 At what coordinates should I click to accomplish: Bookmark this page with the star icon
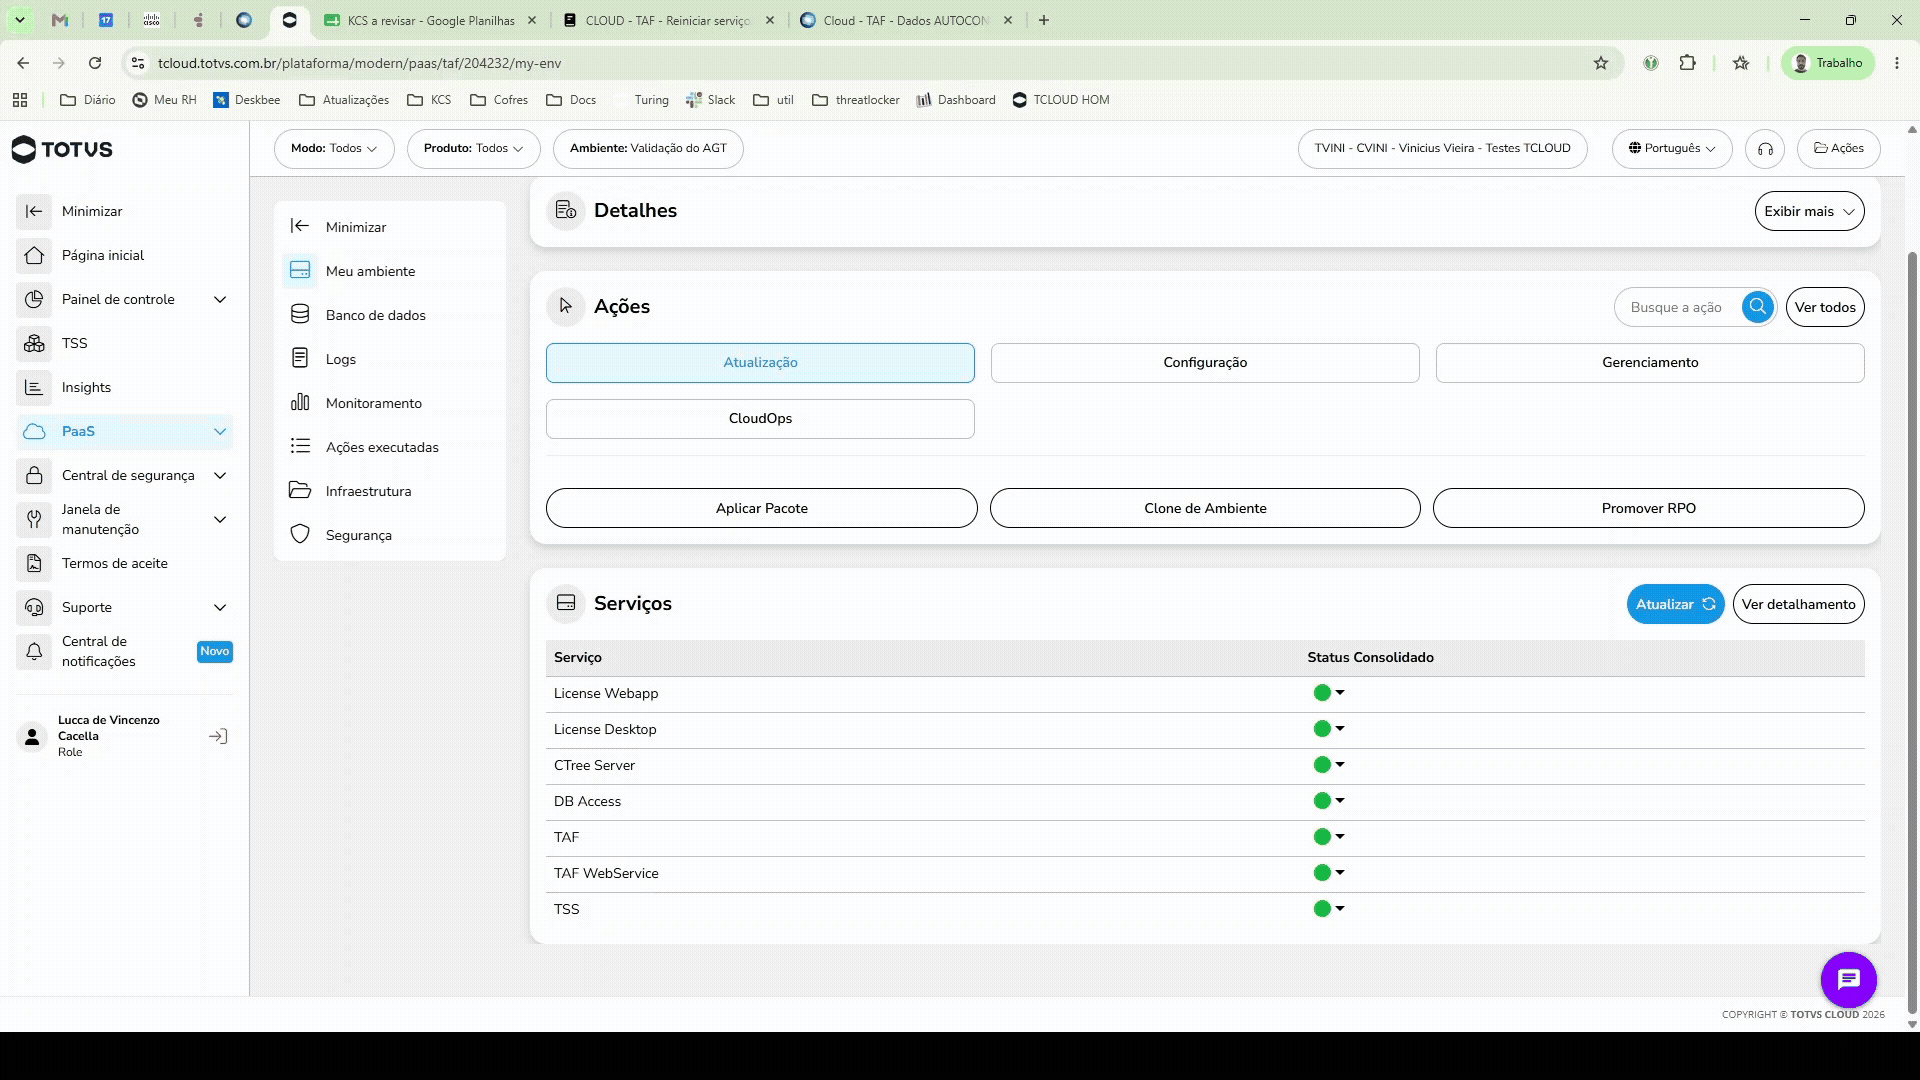(1600, 63)
